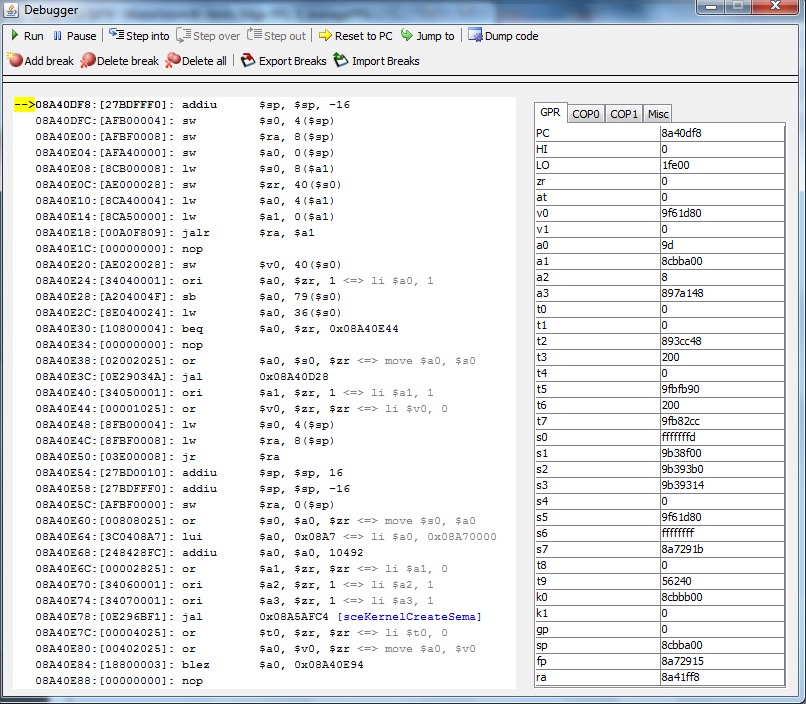This screenshot has height=704, width=806.
Task: Click the sp register value field
Action: pos(720,645)
